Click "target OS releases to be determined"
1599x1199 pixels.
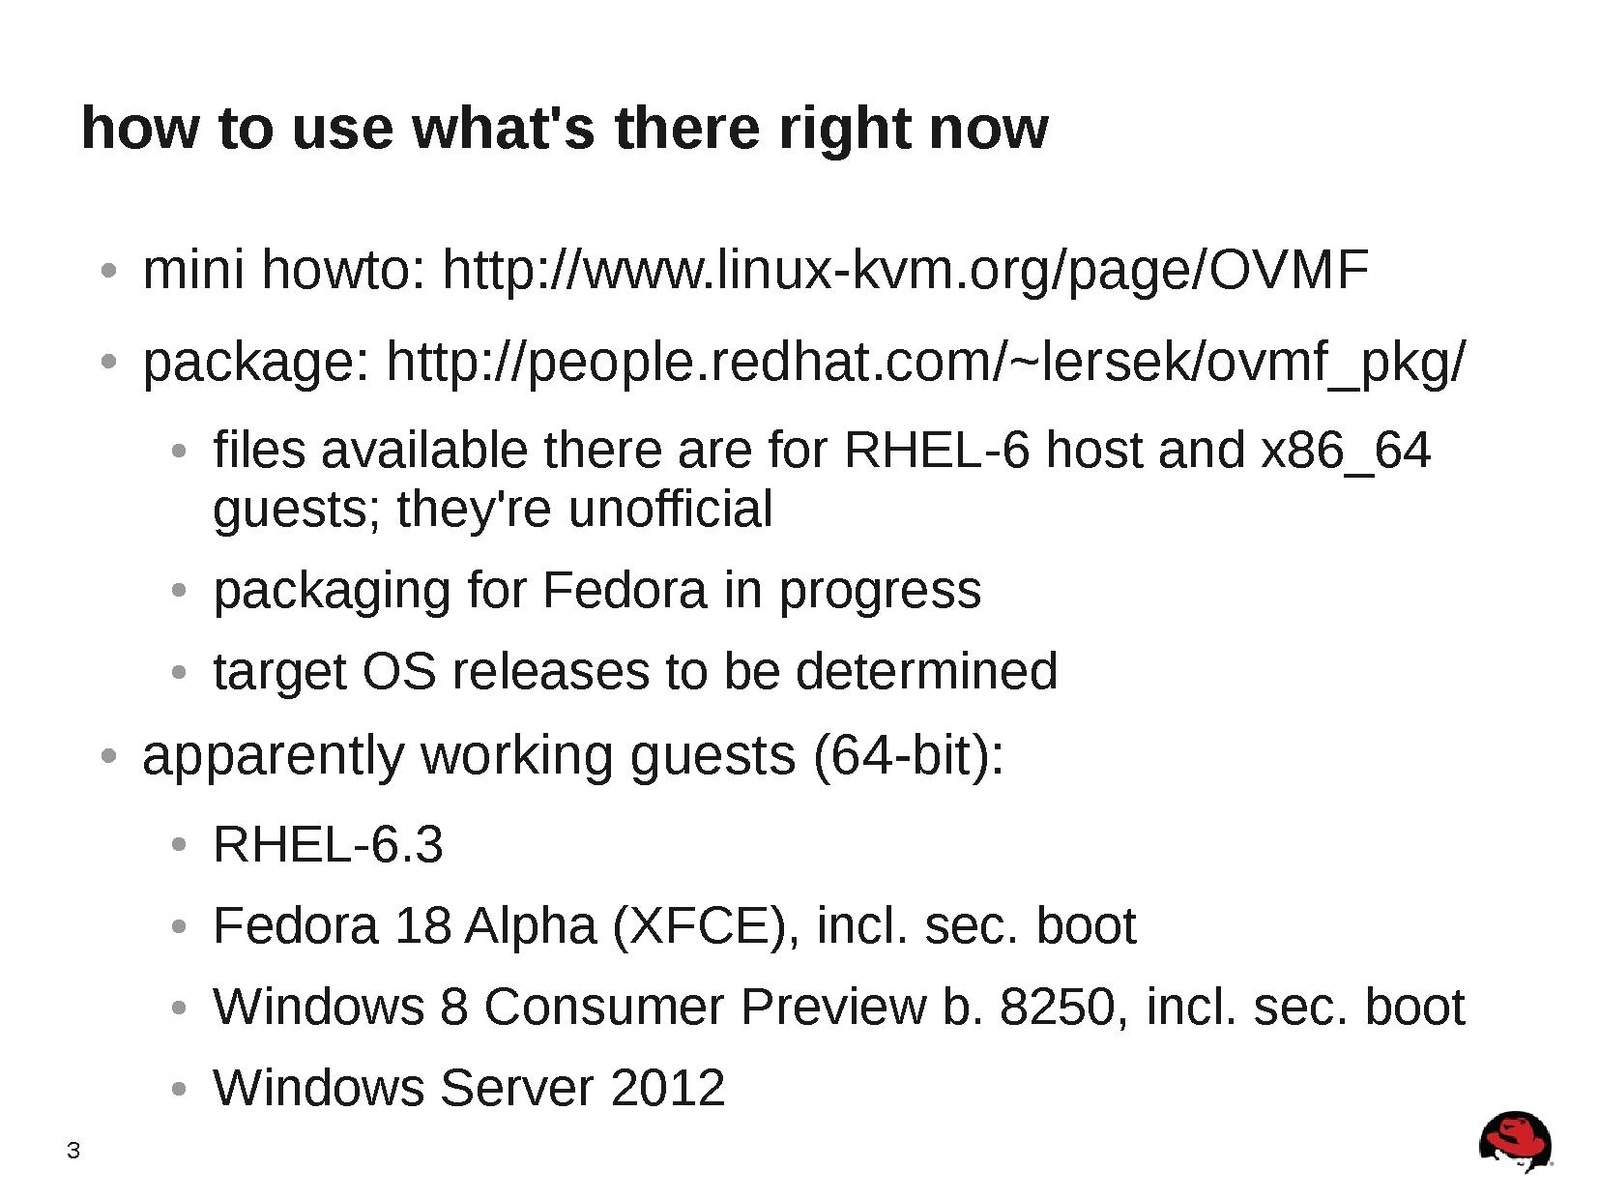[635, 671]
